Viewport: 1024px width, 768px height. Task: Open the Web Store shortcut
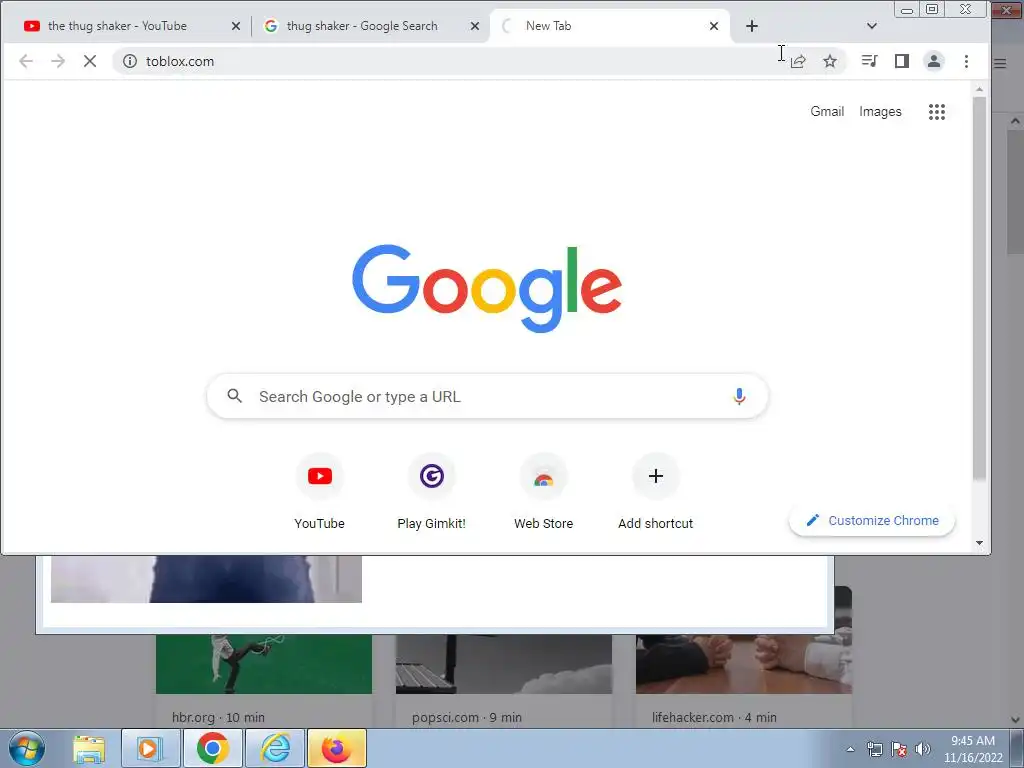[543, 492]
